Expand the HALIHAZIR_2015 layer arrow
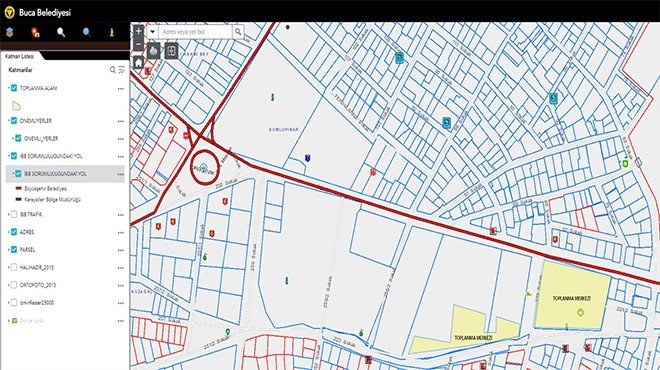The width and height of the screenshot is (660, 370). point(8,267)
